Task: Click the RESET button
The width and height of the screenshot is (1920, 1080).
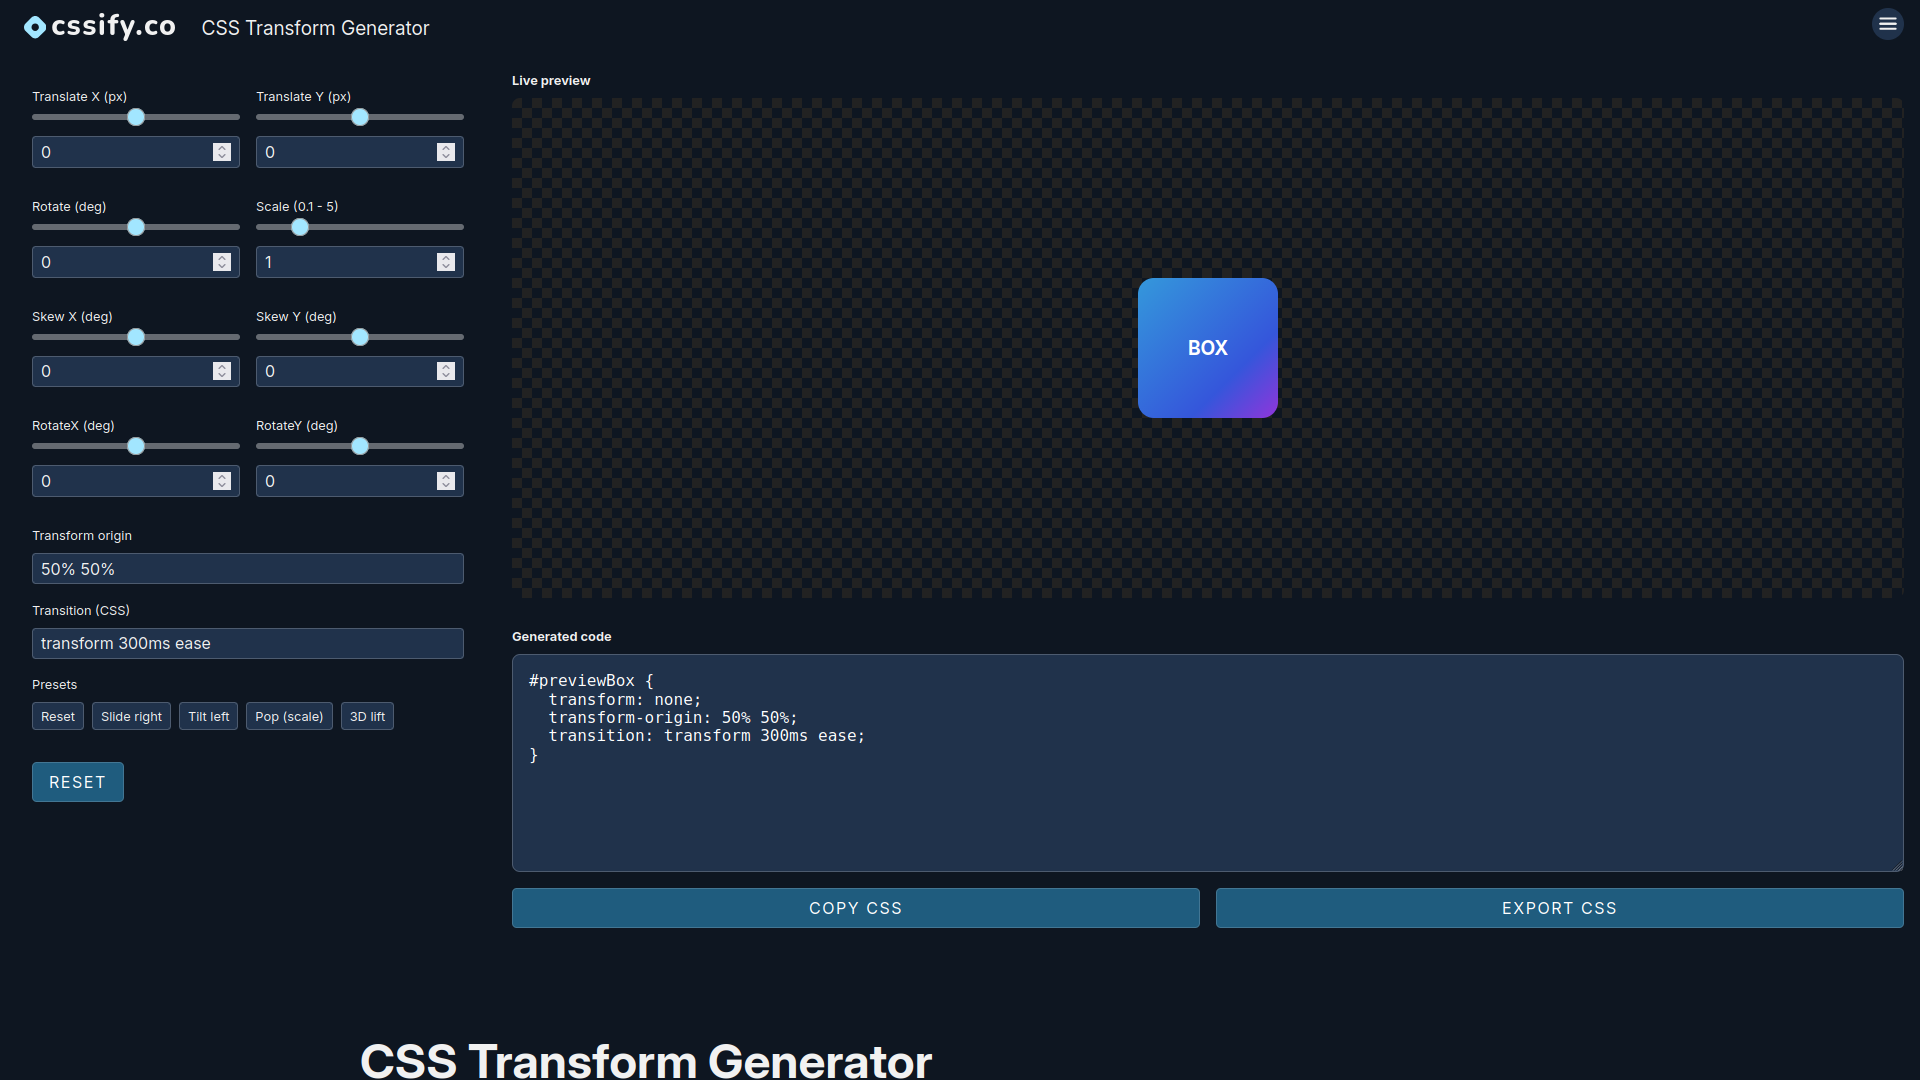Action: (77, 782)
